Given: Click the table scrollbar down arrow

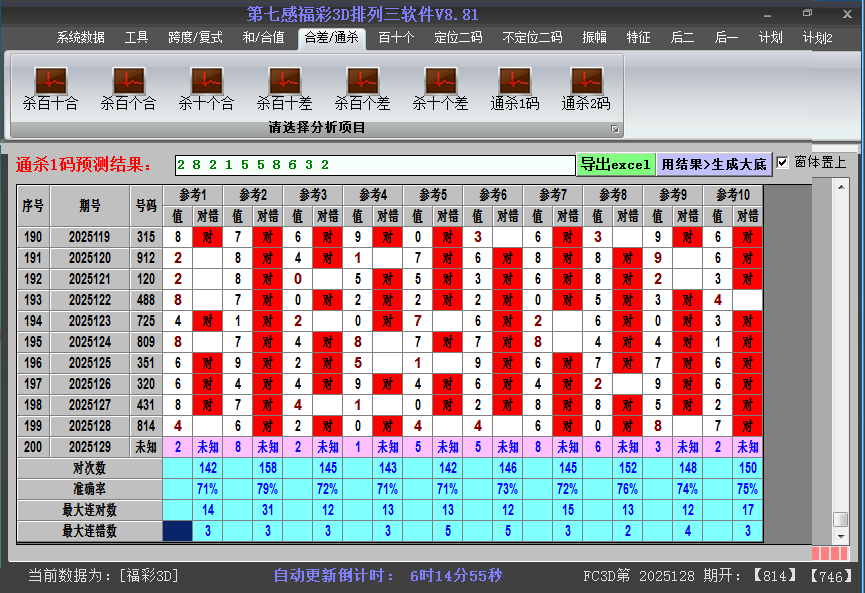Looking at the screenshot, I should coord(841,536).
